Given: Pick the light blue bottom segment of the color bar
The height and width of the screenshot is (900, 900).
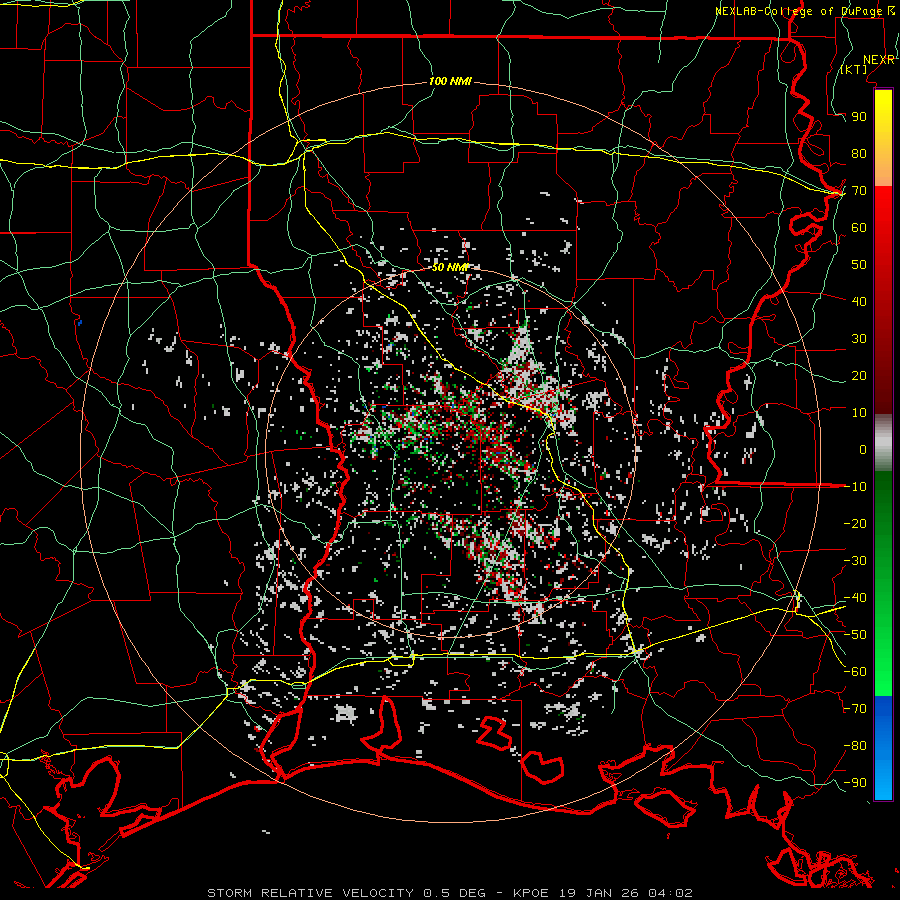Looking at the screenshot, I should 883,778.
